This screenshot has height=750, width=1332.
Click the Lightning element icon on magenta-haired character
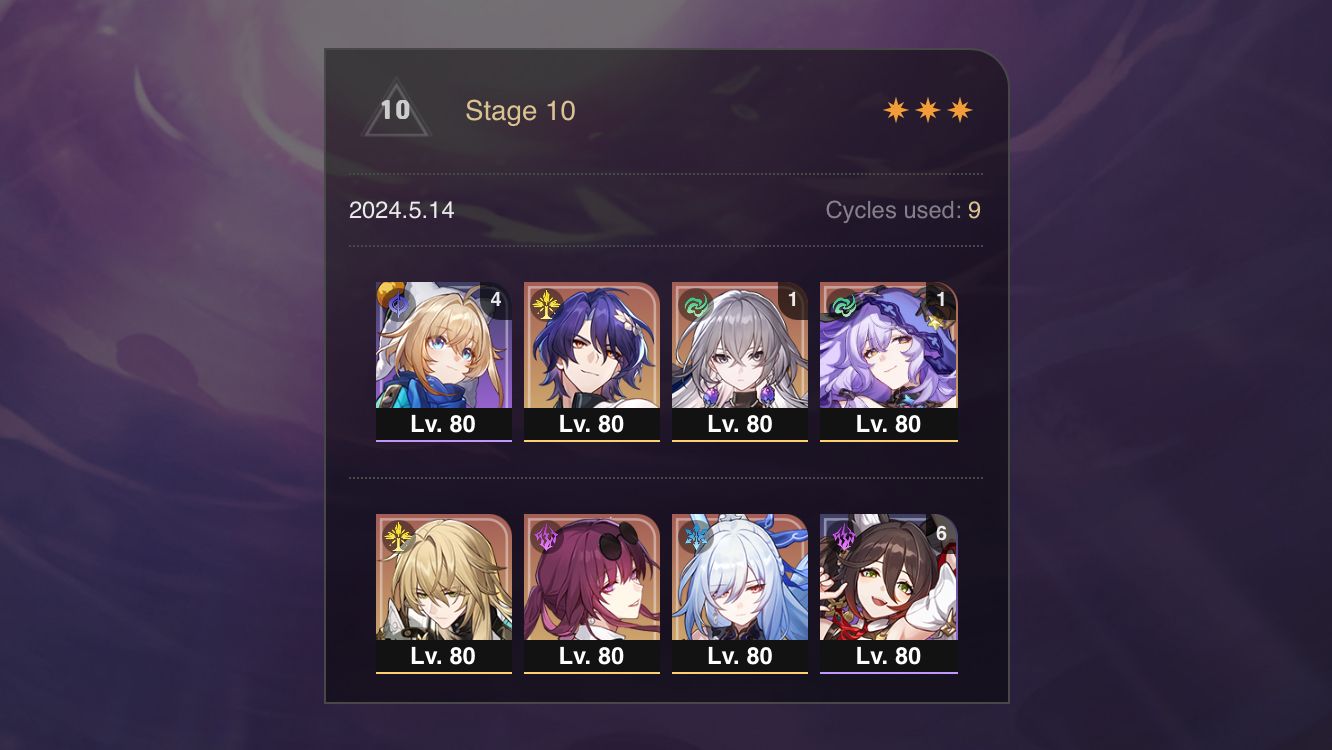tap(545, 536)
